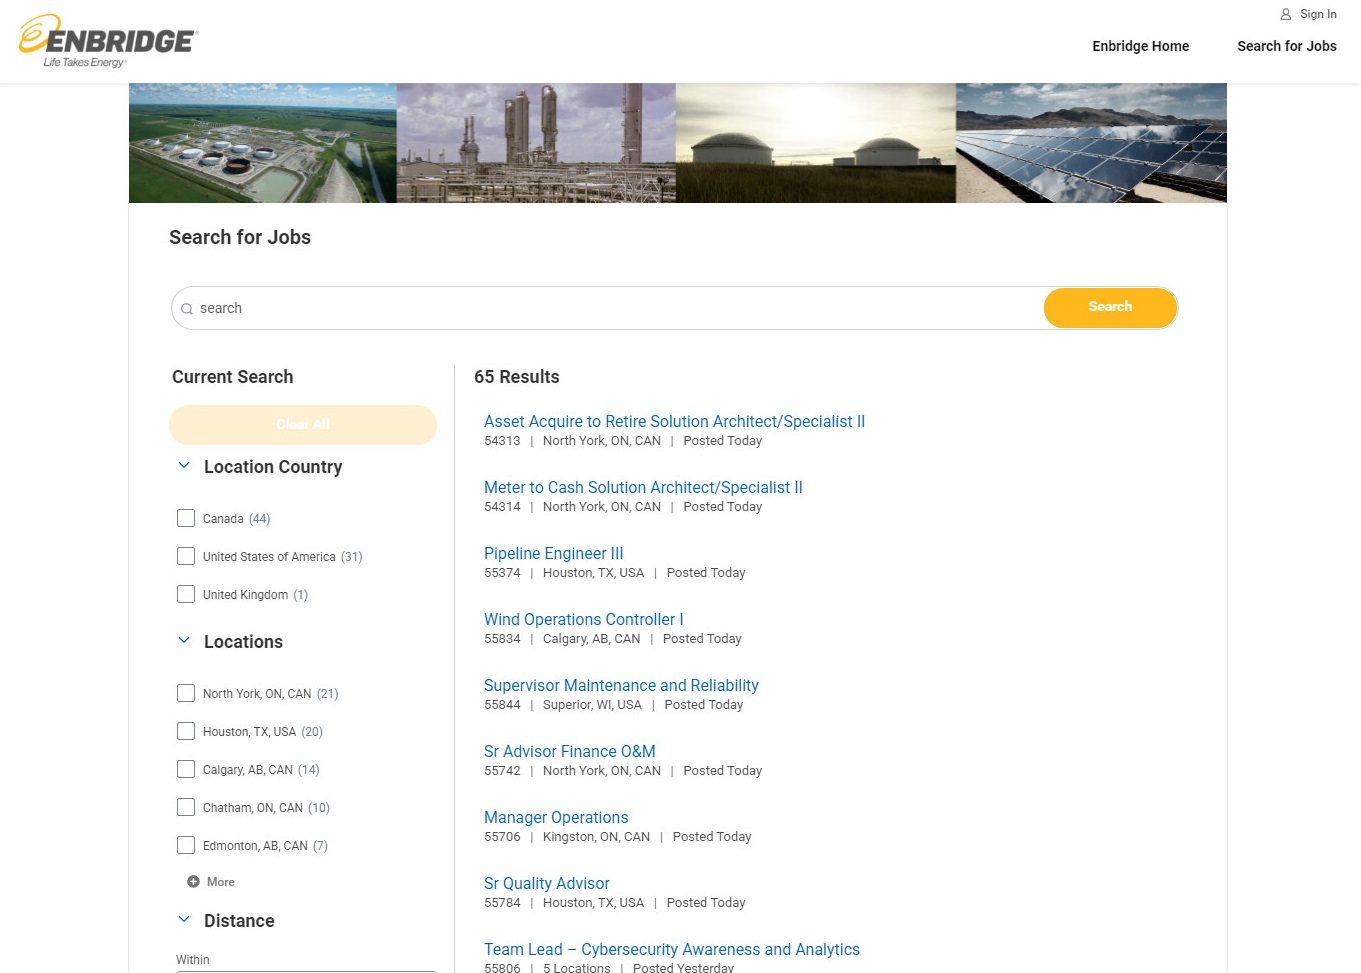This screenshot has width=1361, height=973.
Task: Go to Search for Jobs in header
Action: (x=1286, y=46)
